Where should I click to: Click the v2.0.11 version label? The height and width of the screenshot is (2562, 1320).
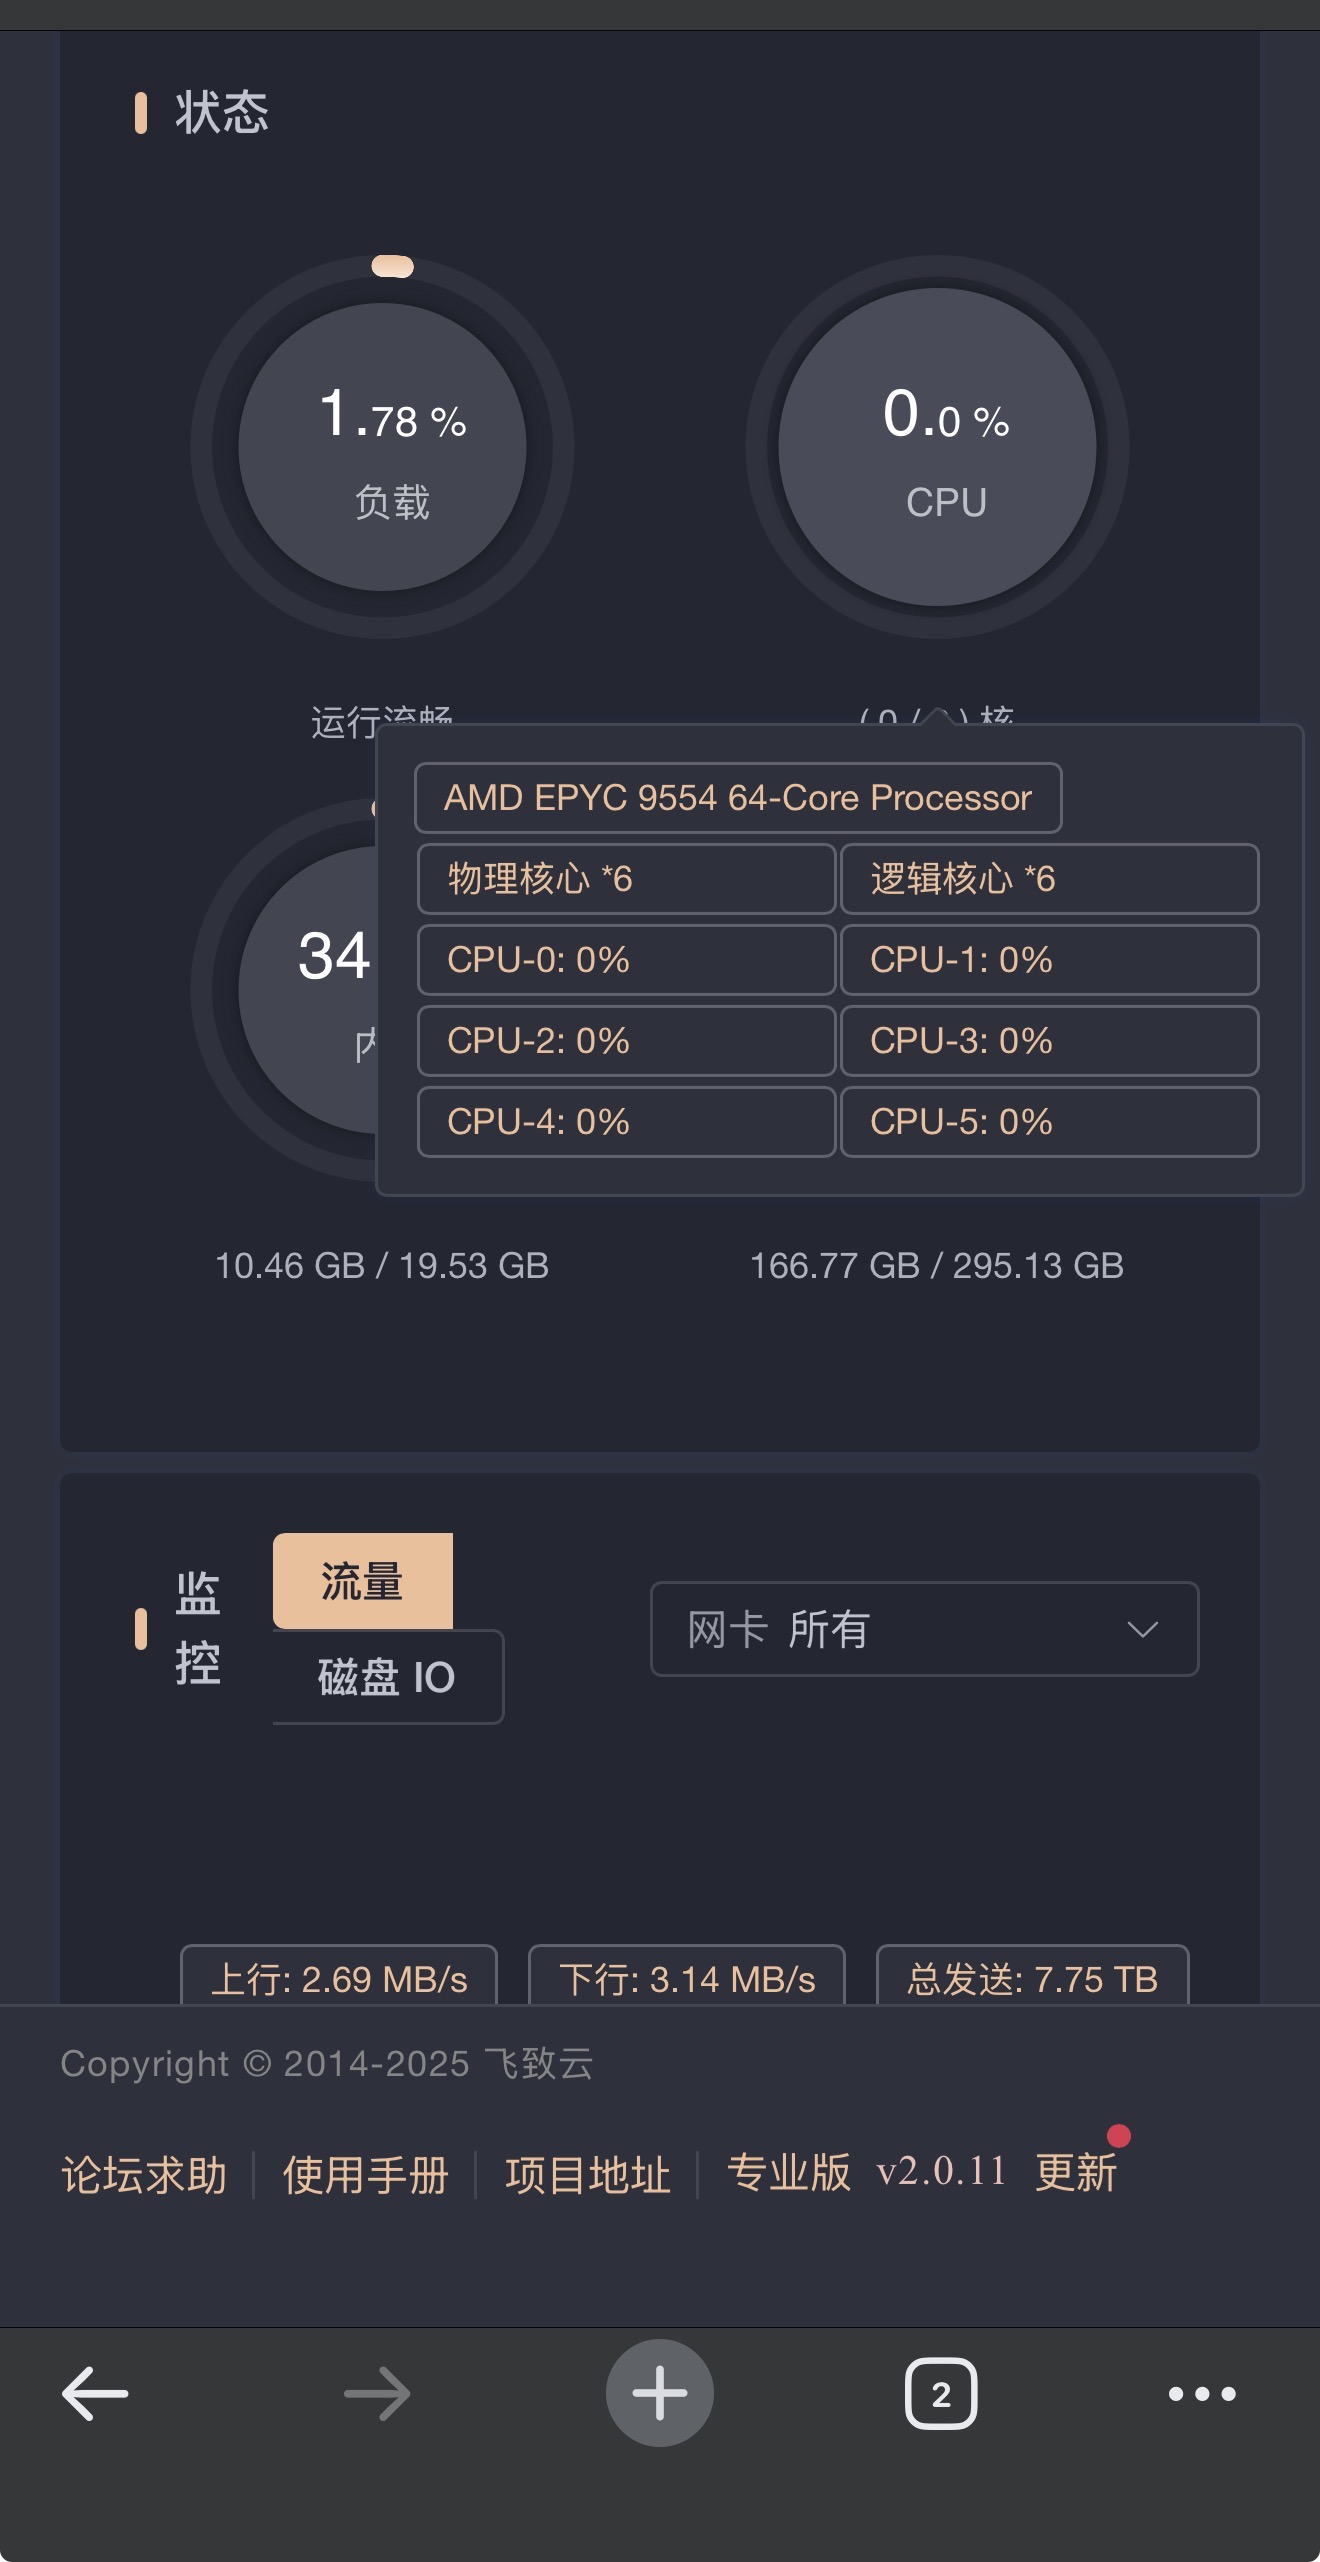tap(941, 2171)
